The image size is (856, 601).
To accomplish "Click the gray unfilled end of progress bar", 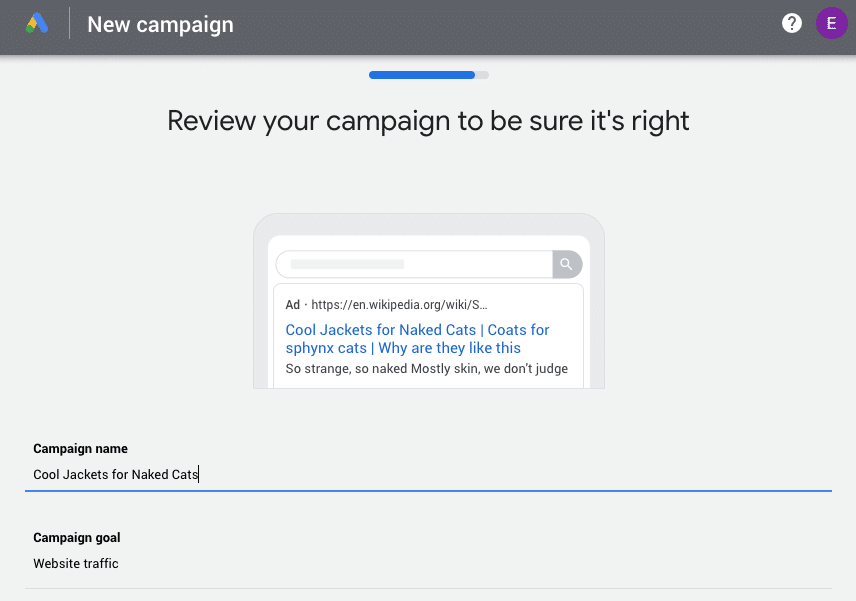I will point(482,74).
